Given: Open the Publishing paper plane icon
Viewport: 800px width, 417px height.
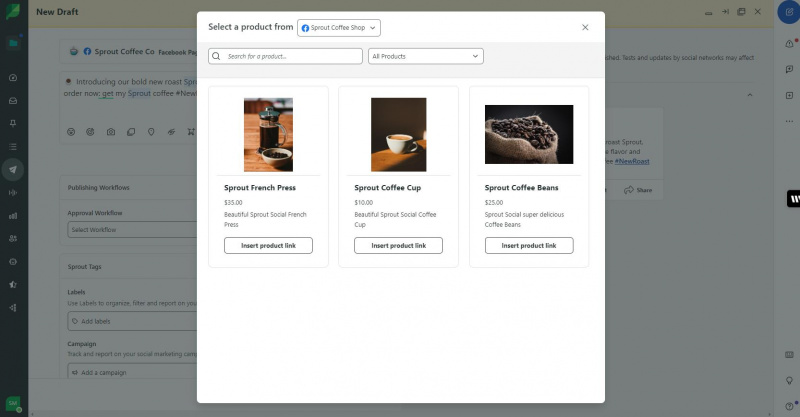Looking at the screenshot, I should coord(13,169).
